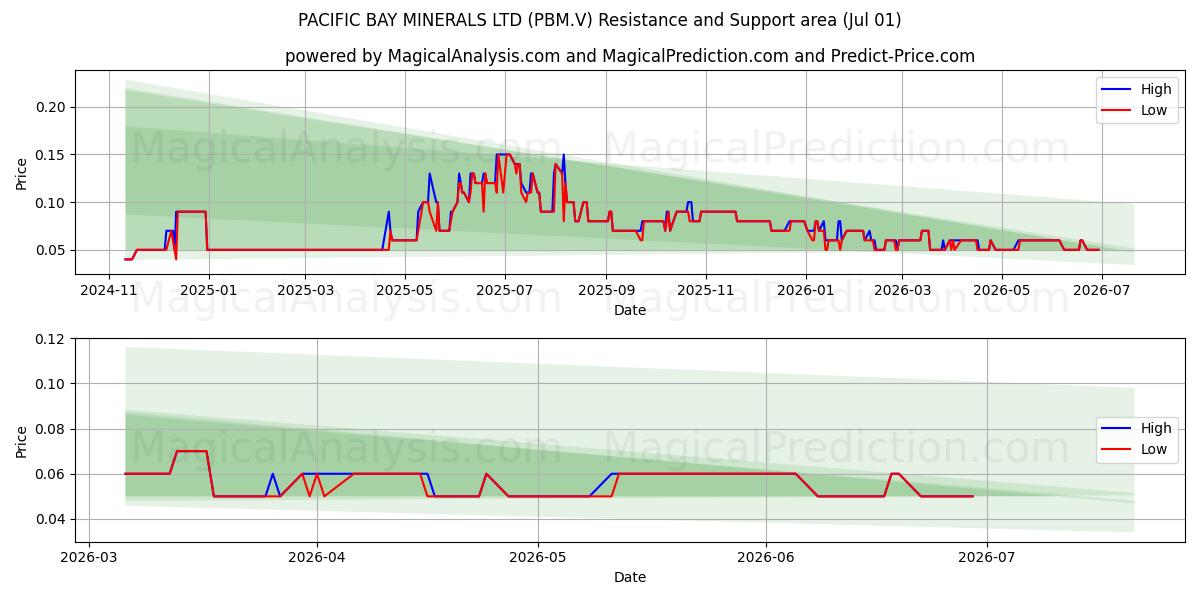Click the bottom chart's 'Date' axis label
The height and width of the screenshot is (600, 1200).
click(630, 577)
